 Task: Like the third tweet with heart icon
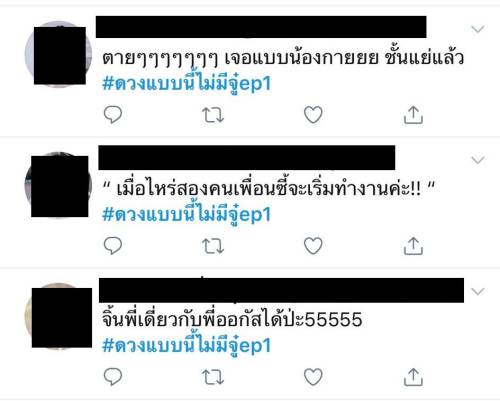(x=313, y=377)
